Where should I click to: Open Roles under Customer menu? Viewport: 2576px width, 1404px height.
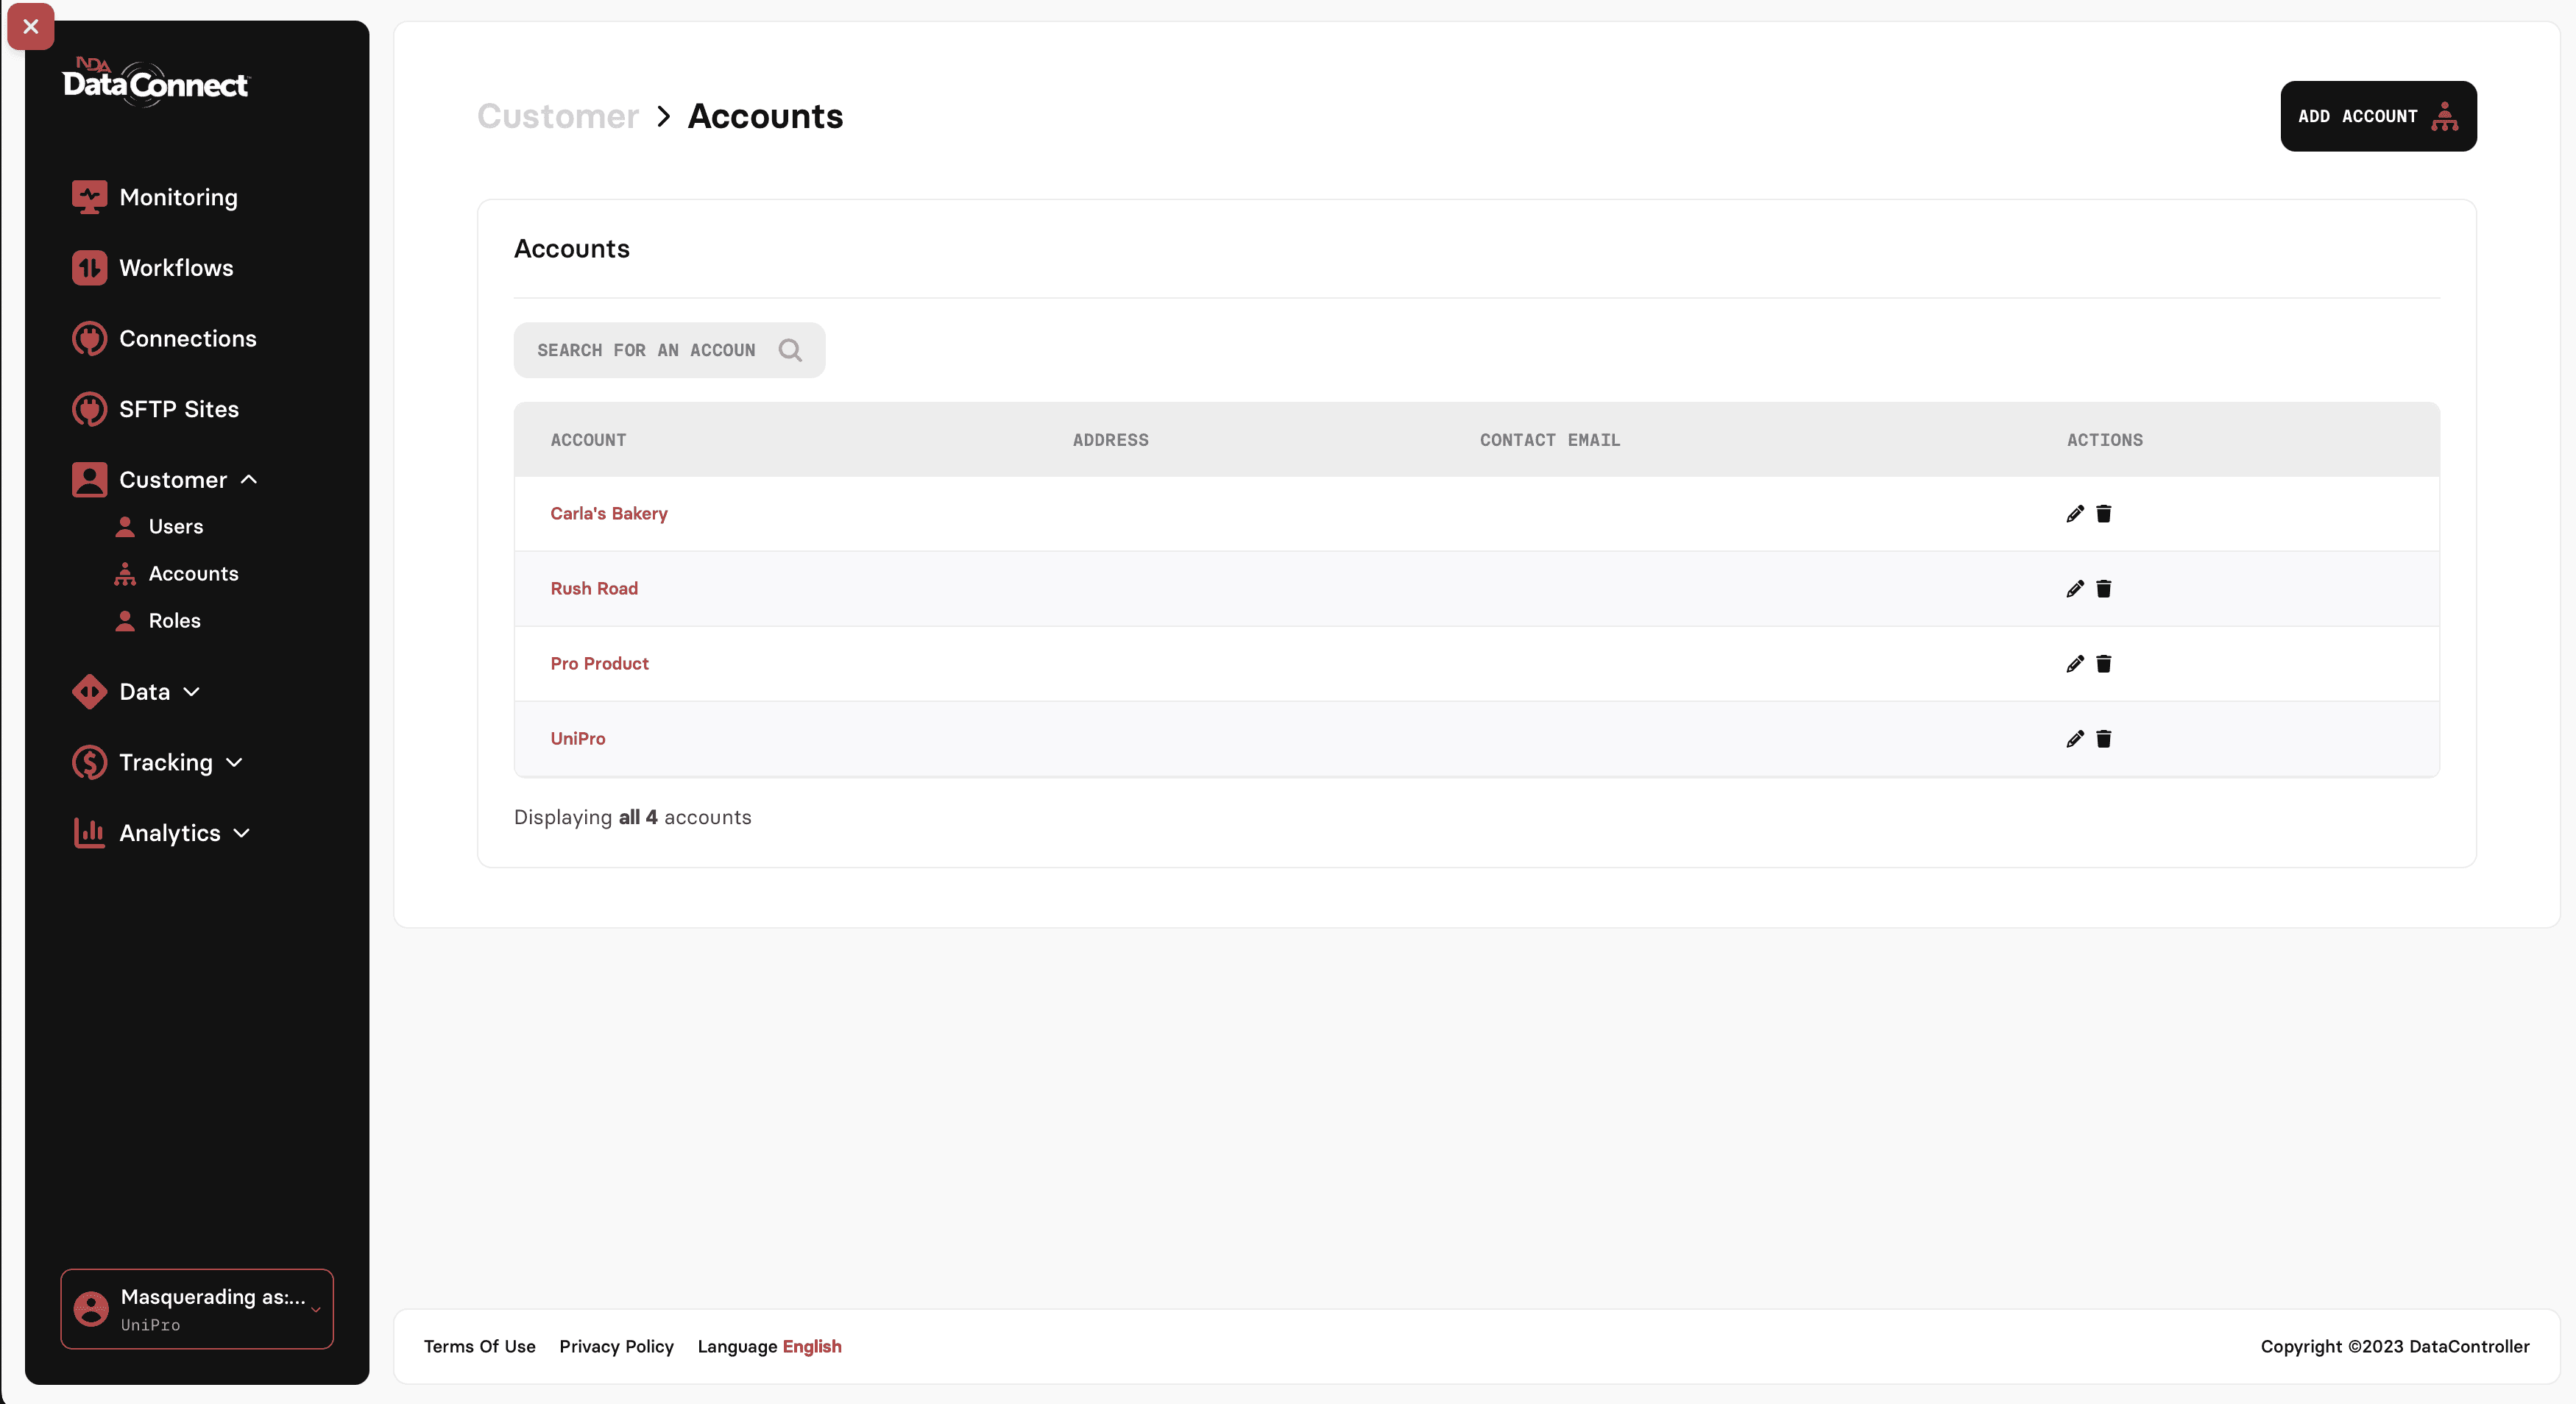(174, 621)
